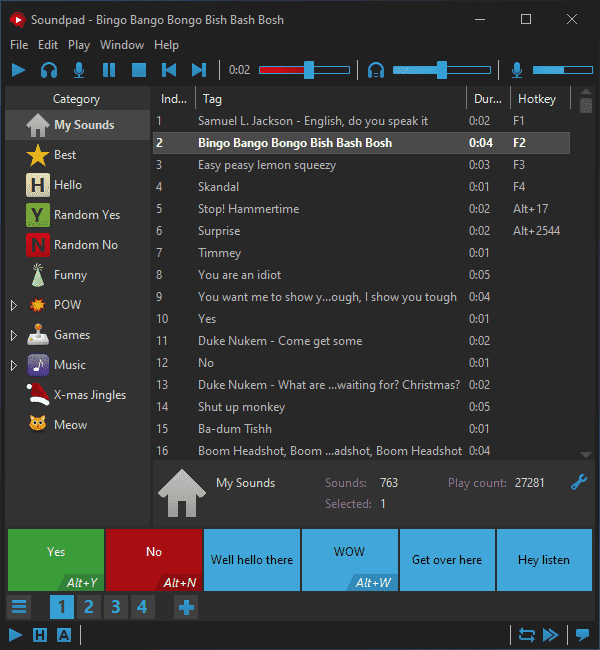Click the microphone play icon in toolbar
This screenshot has height=650, width=600.
[x=79, y=70]
